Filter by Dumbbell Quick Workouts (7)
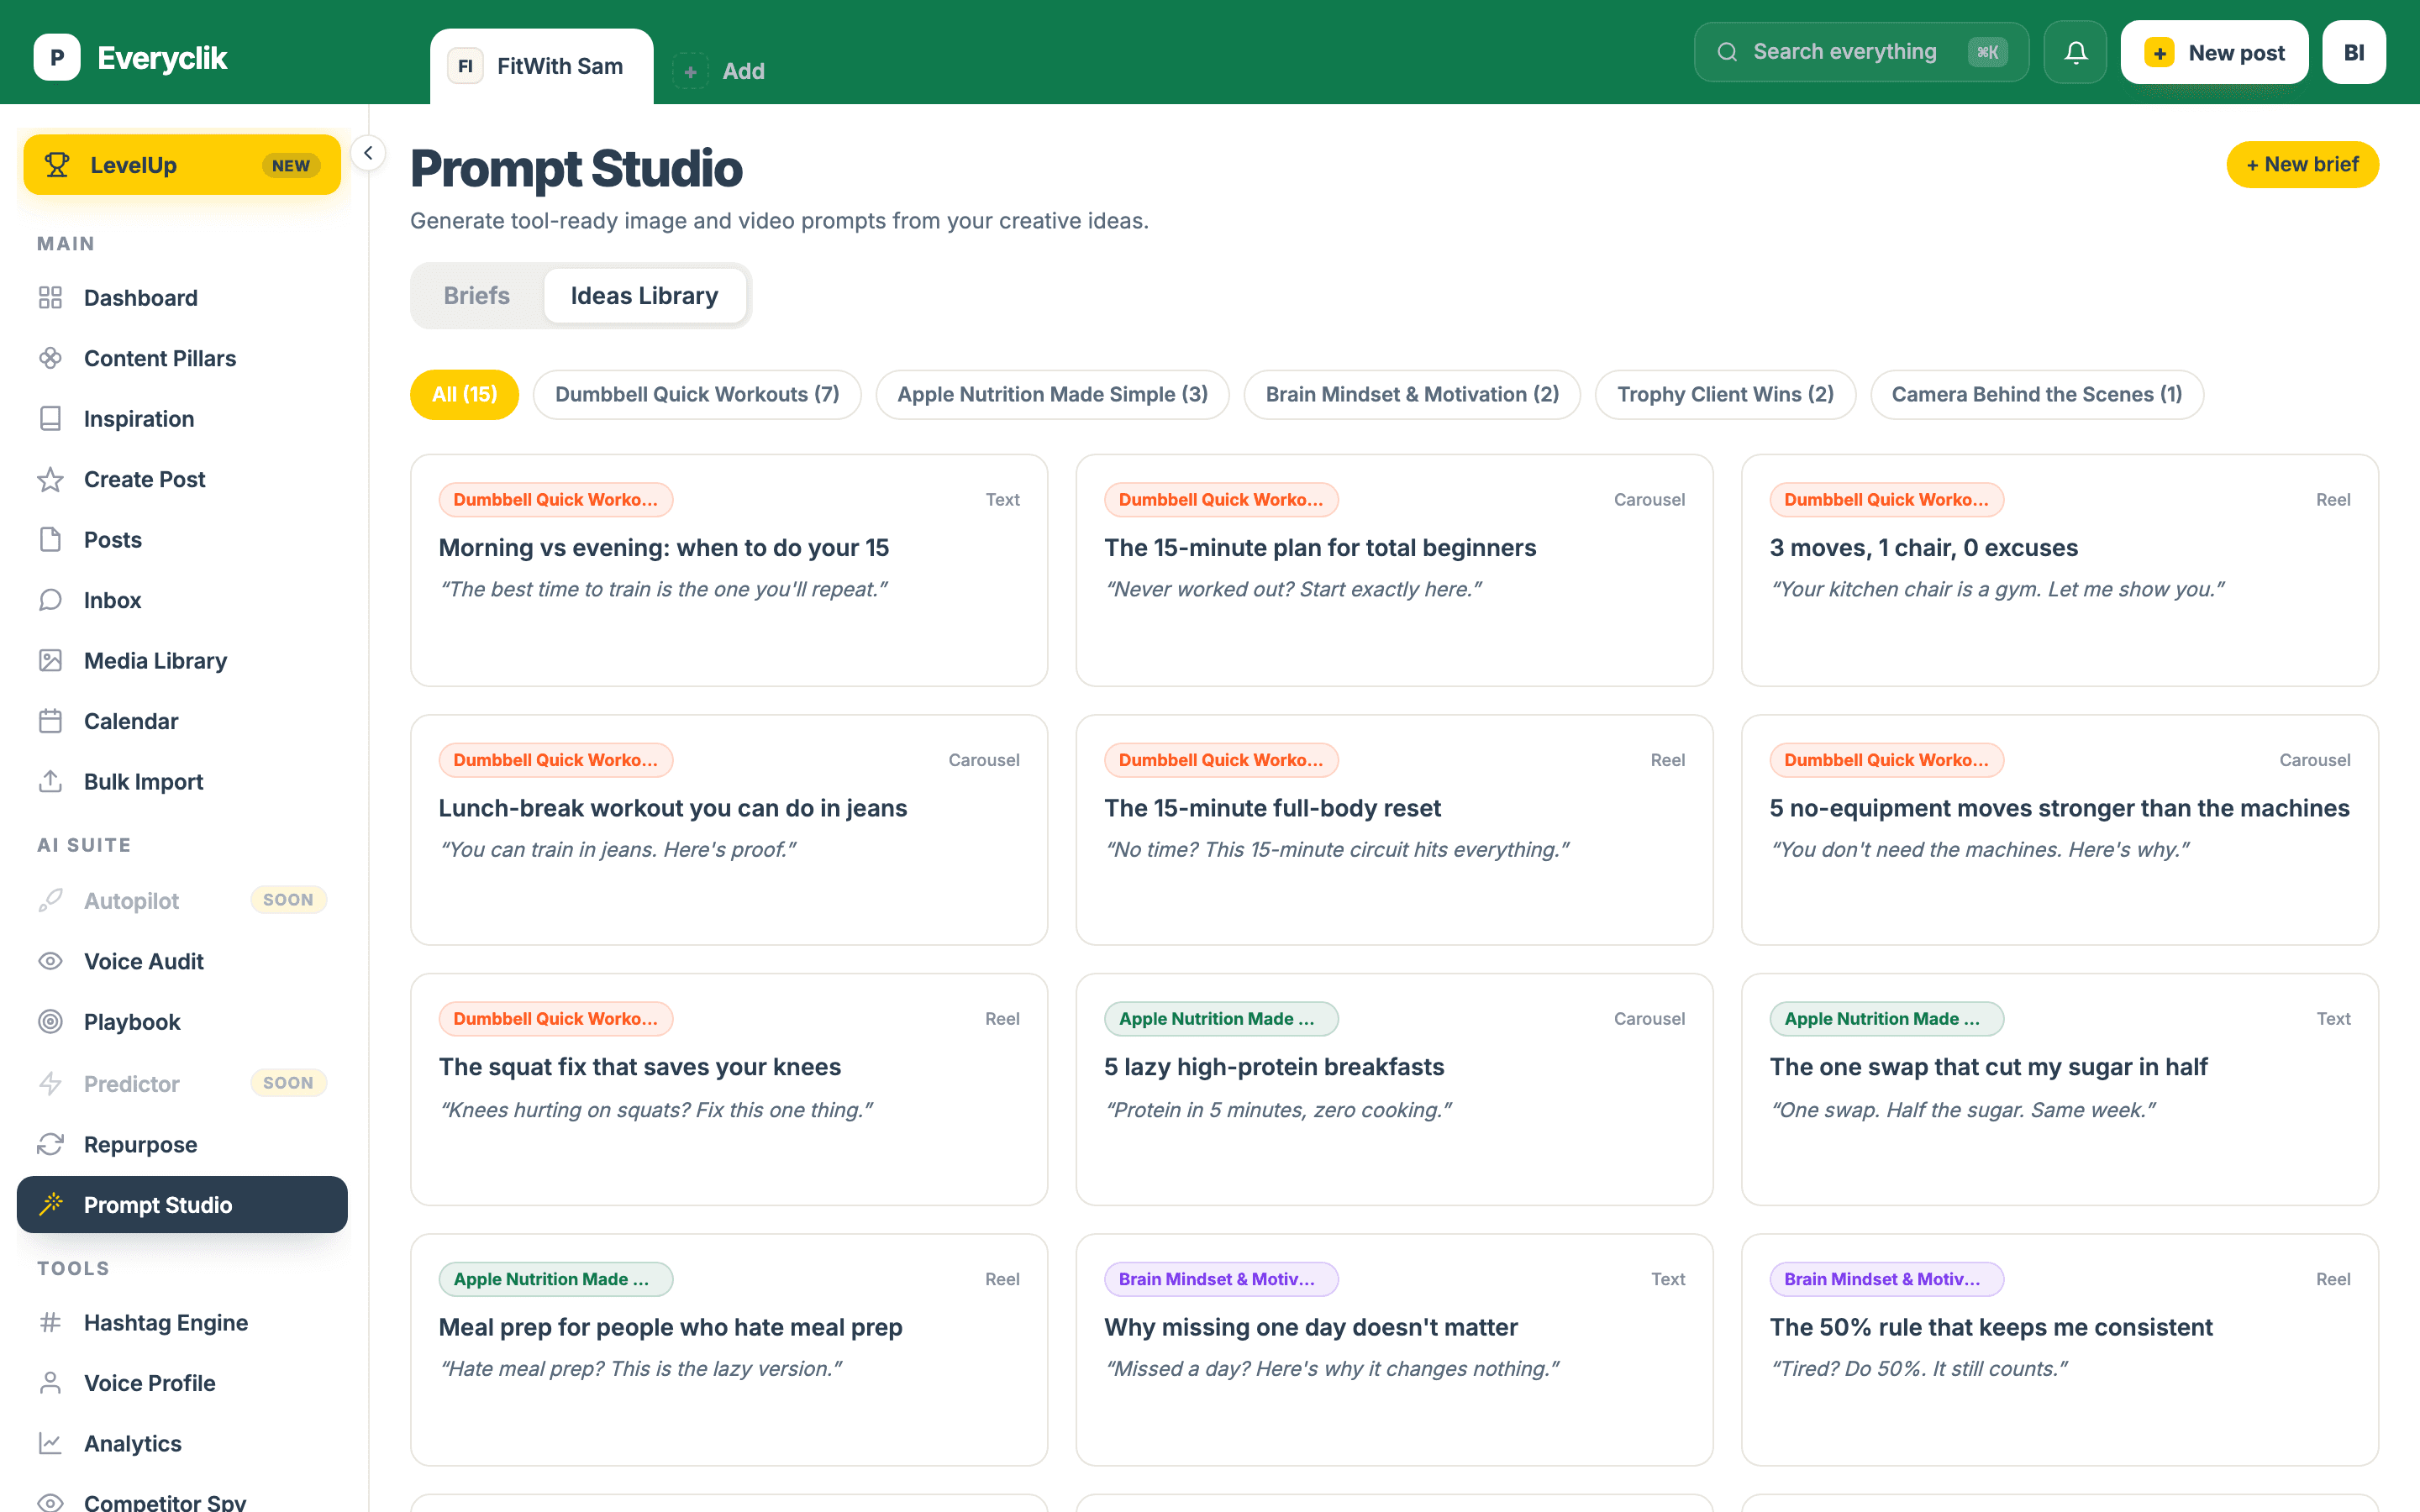 point(697,394)
